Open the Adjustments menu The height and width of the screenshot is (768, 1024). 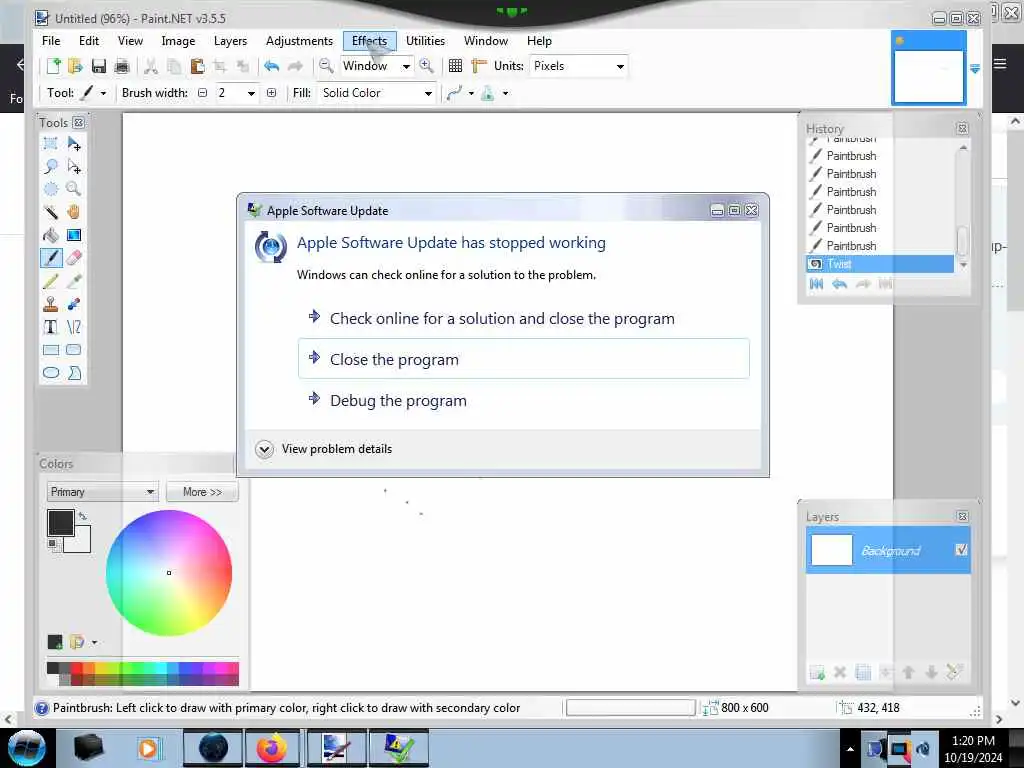(299, 41)
